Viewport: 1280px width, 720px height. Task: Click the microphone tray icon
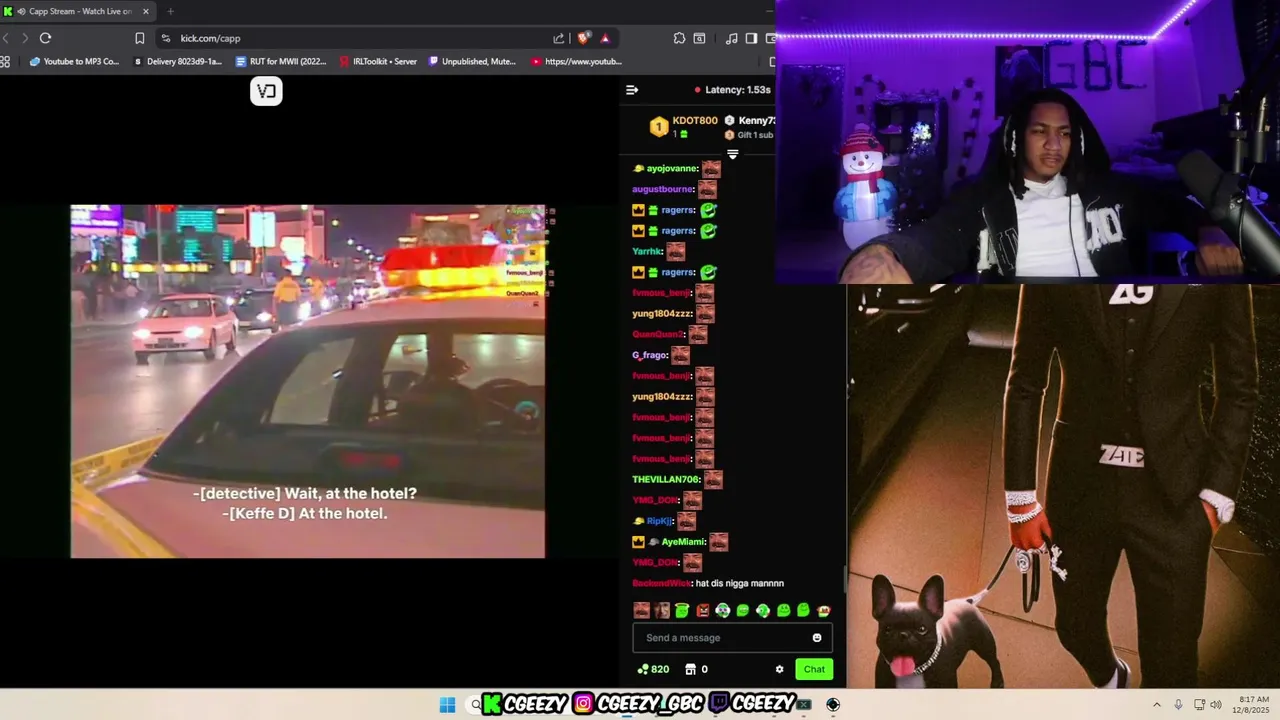[1179, 704]
